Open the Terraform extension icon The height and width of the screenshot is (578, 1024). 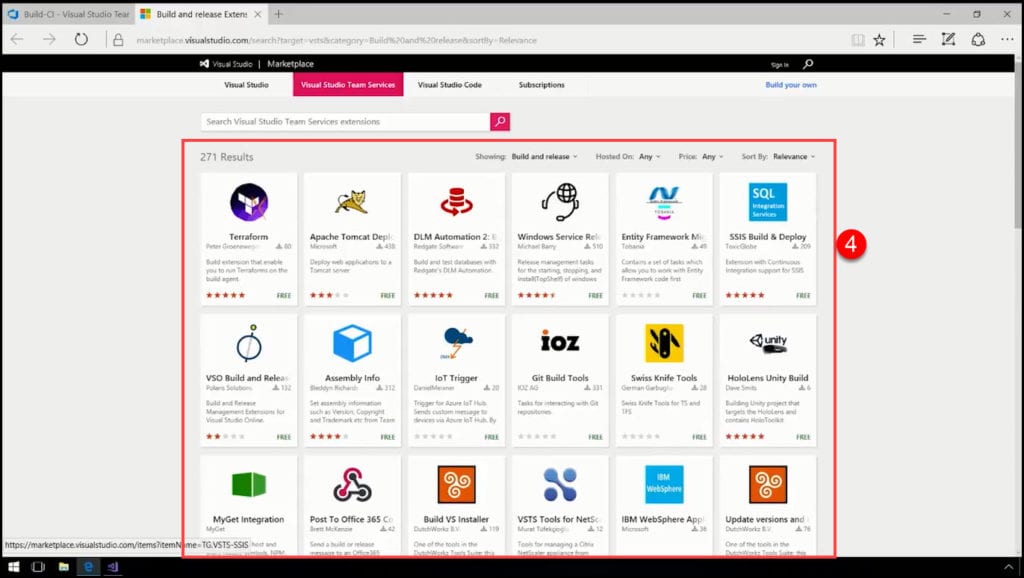coord(249,202)
